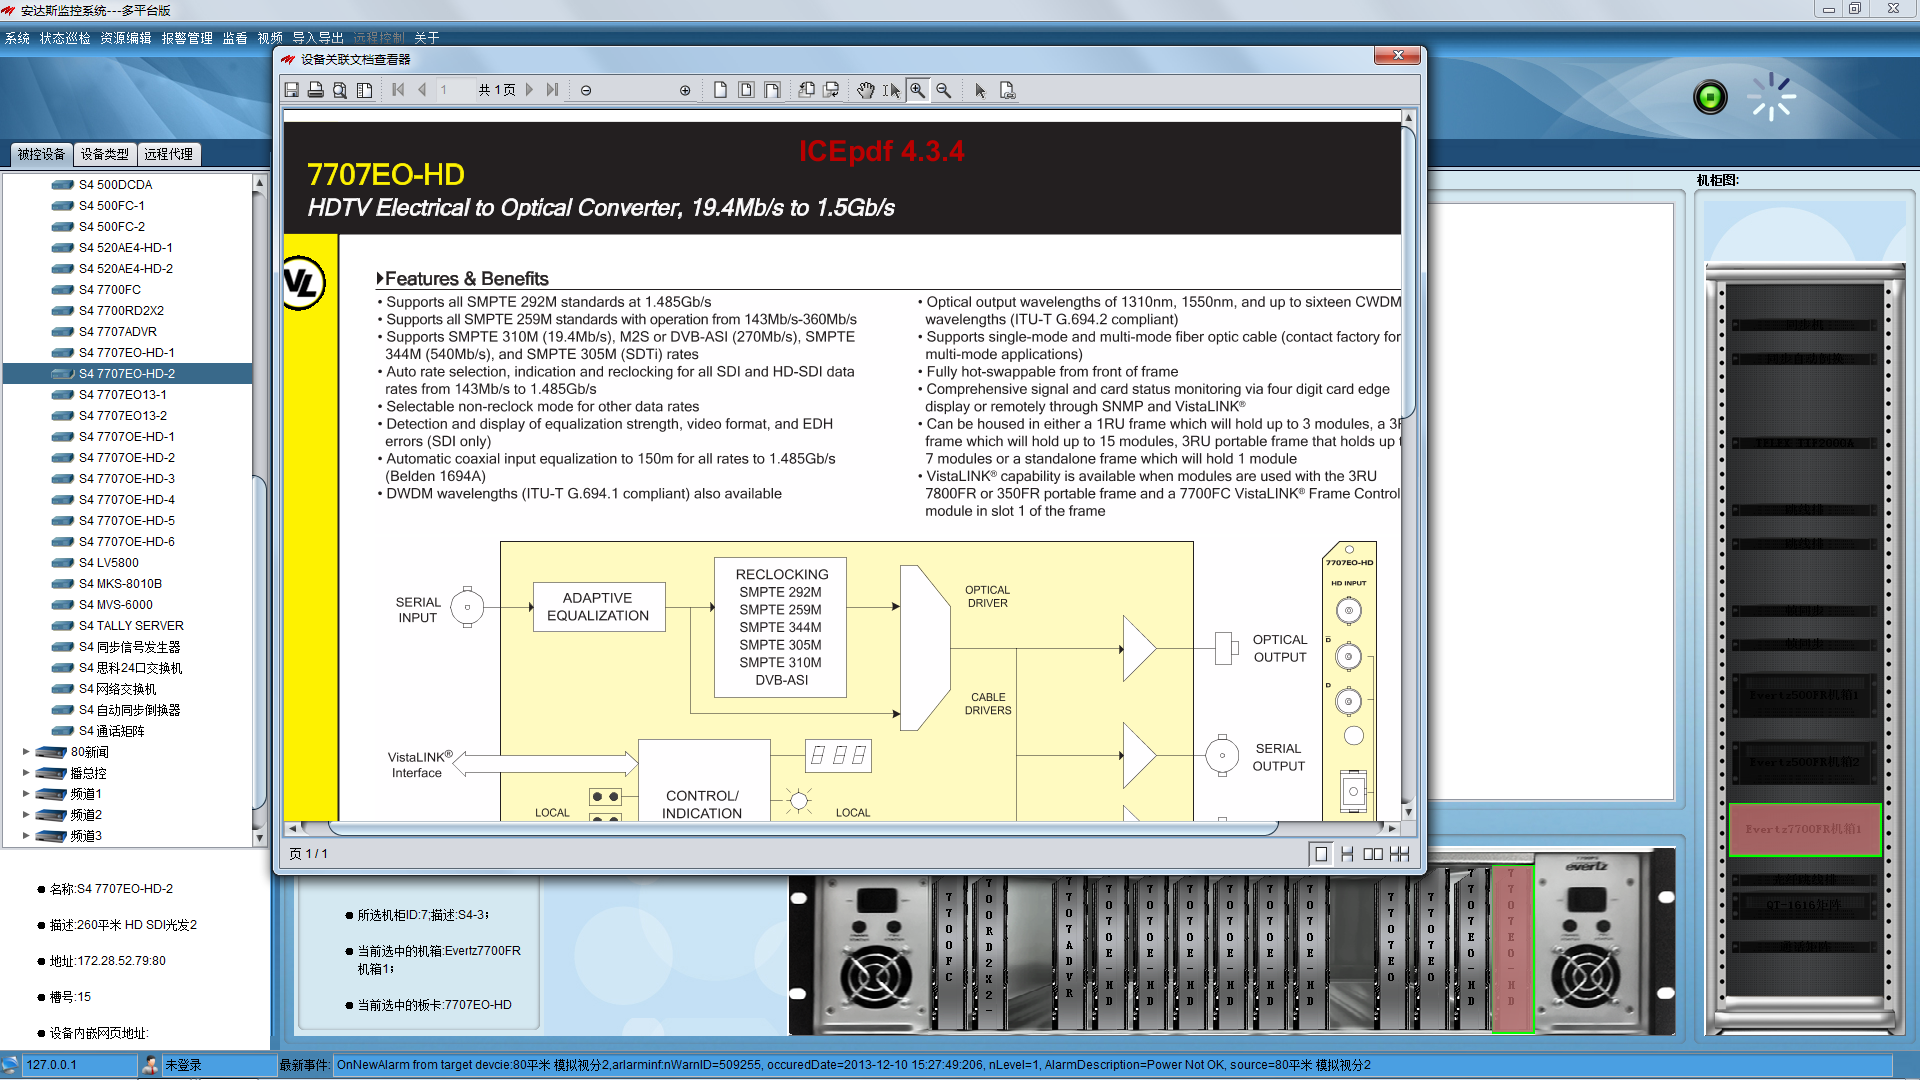
Task: Click the green status indicator icon
Action: coord(1710,97)
